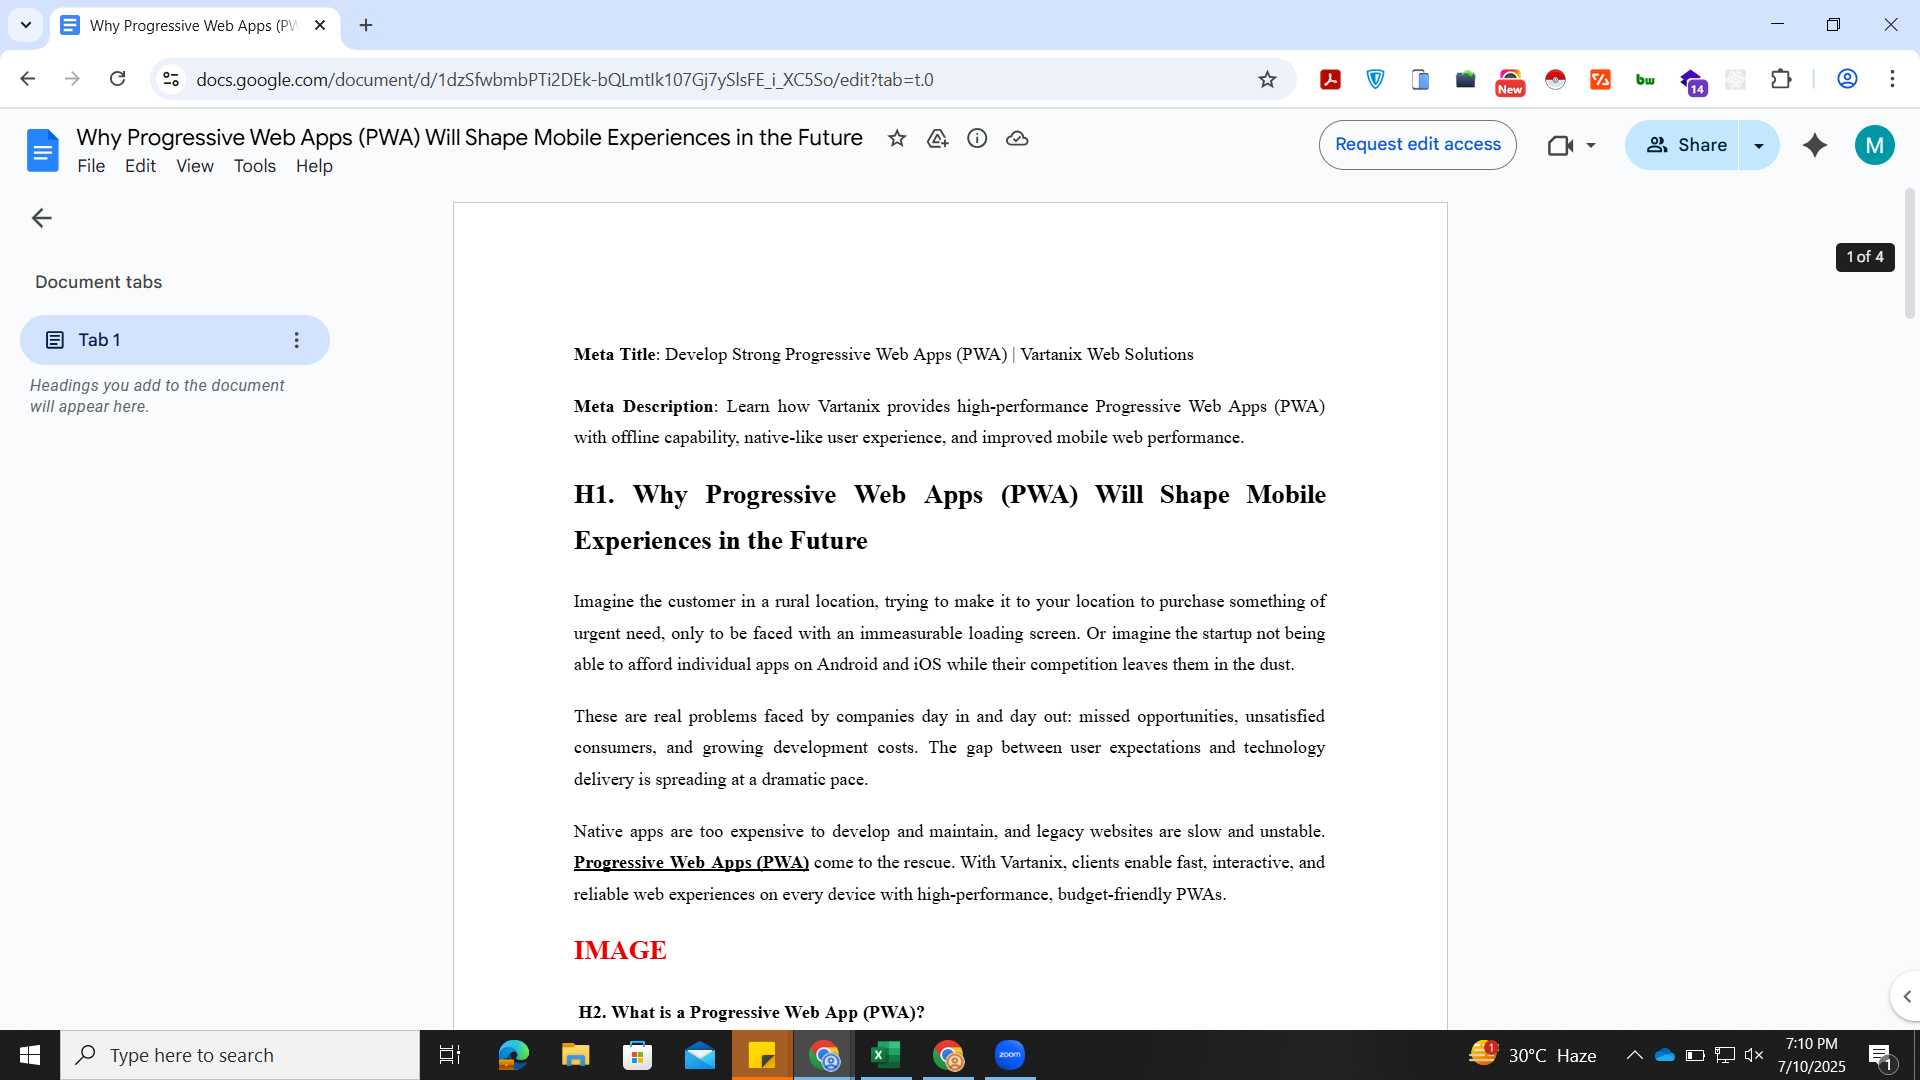Check the cloud save status icon

(x=1017, y=139)
